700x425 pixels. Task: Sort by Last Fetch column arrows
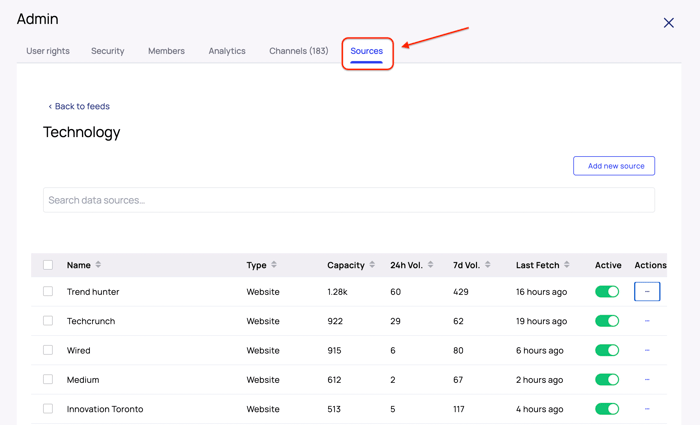point(567,265)
